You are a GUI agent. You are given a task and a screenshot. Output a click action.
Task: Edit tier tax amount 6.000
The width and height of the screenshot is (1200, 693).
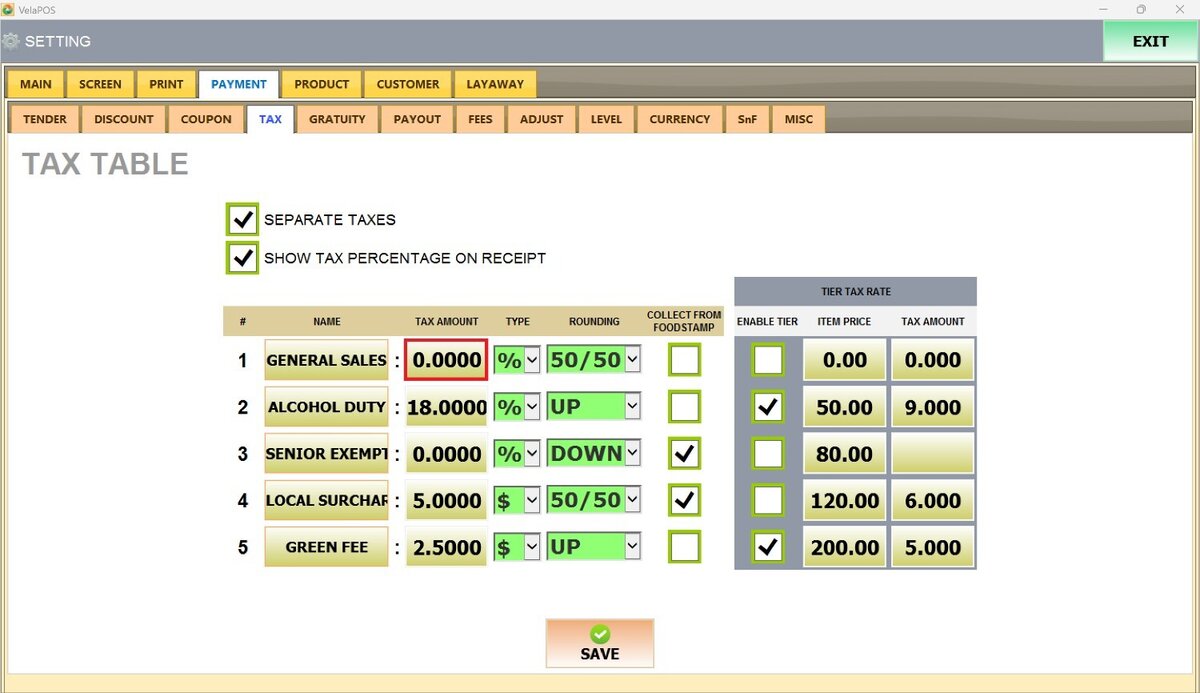932,500
